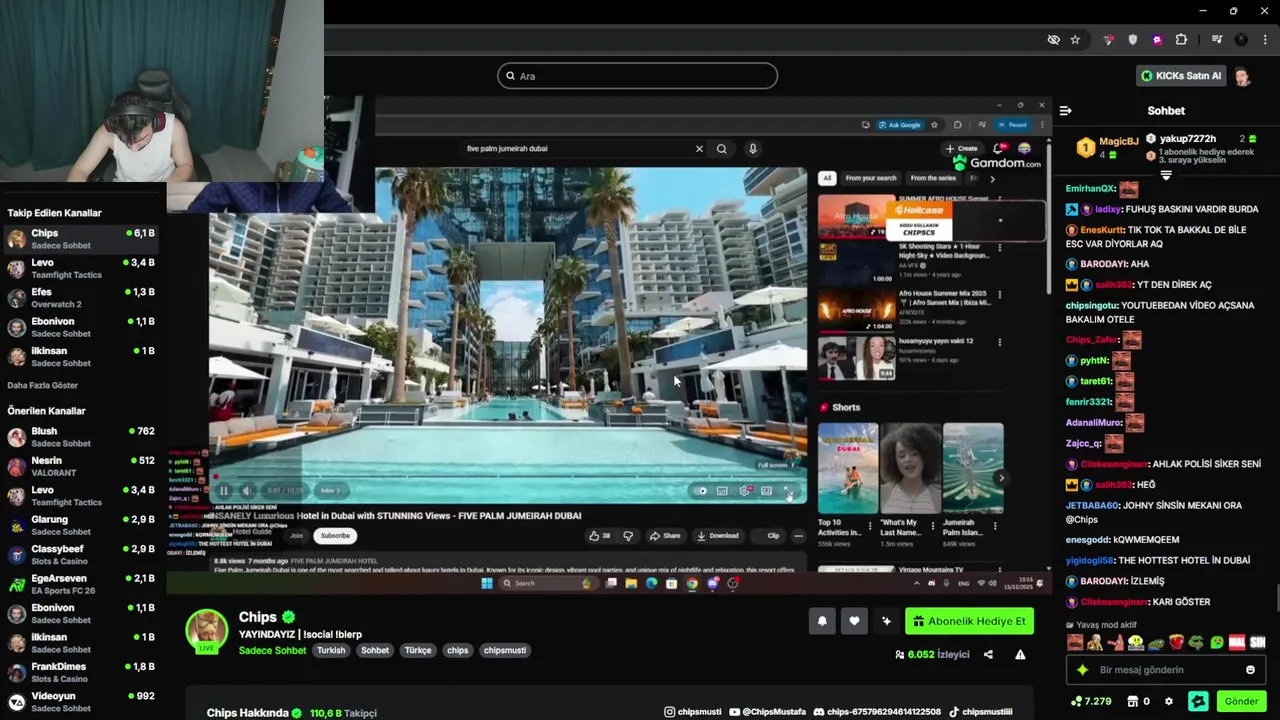Expand the gift leaderboard down arrow
This screenshot has width=1280, height=720.
1166,175
